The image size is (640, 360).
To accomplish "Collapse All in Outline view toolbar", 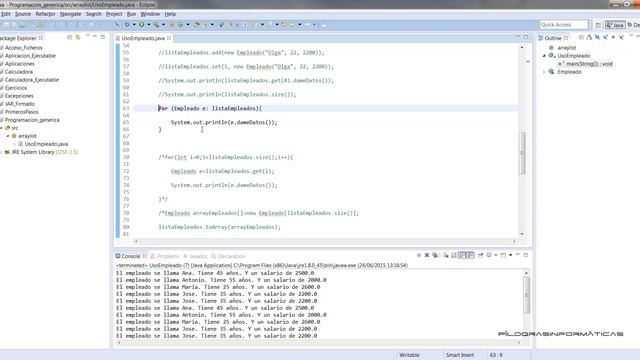I will (x=581, y=38).
